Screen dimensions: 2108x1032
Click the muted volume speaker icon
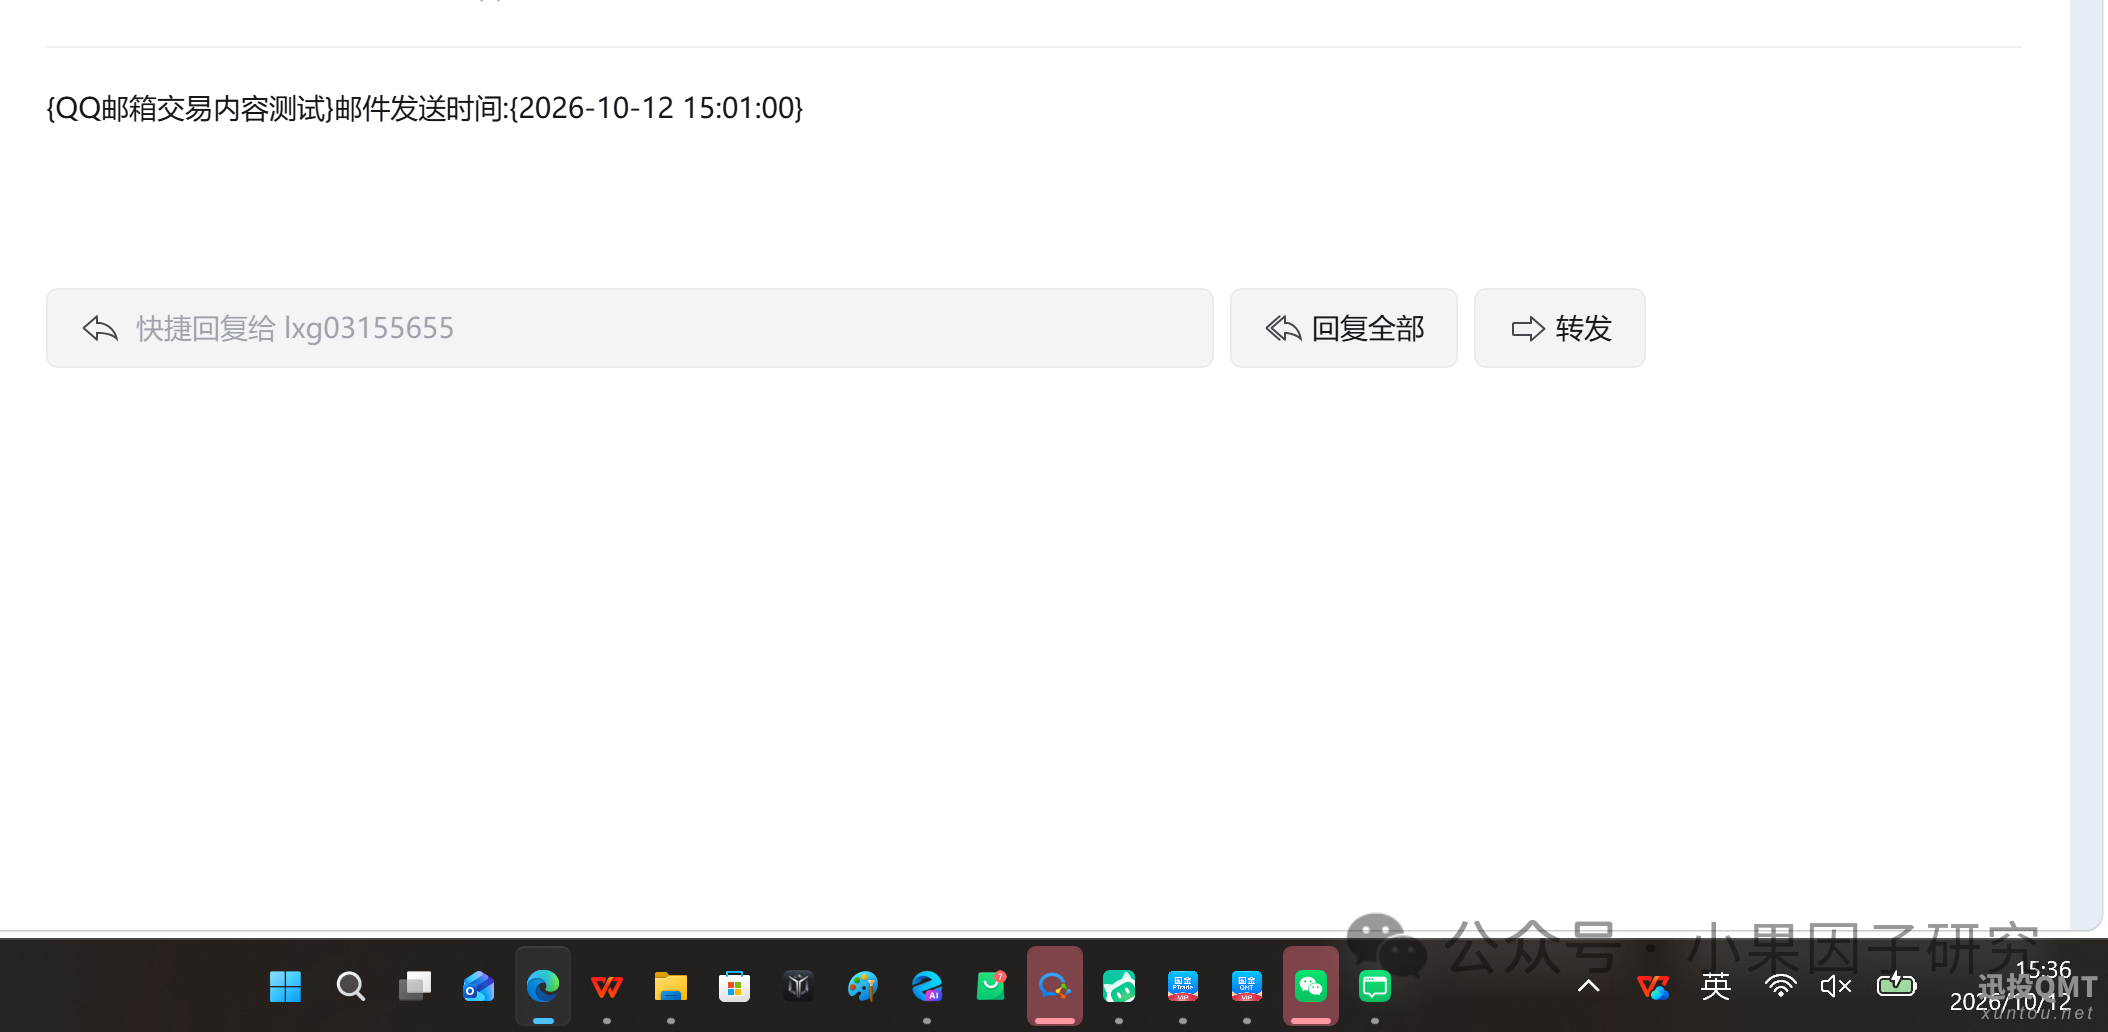[1836, 987]
